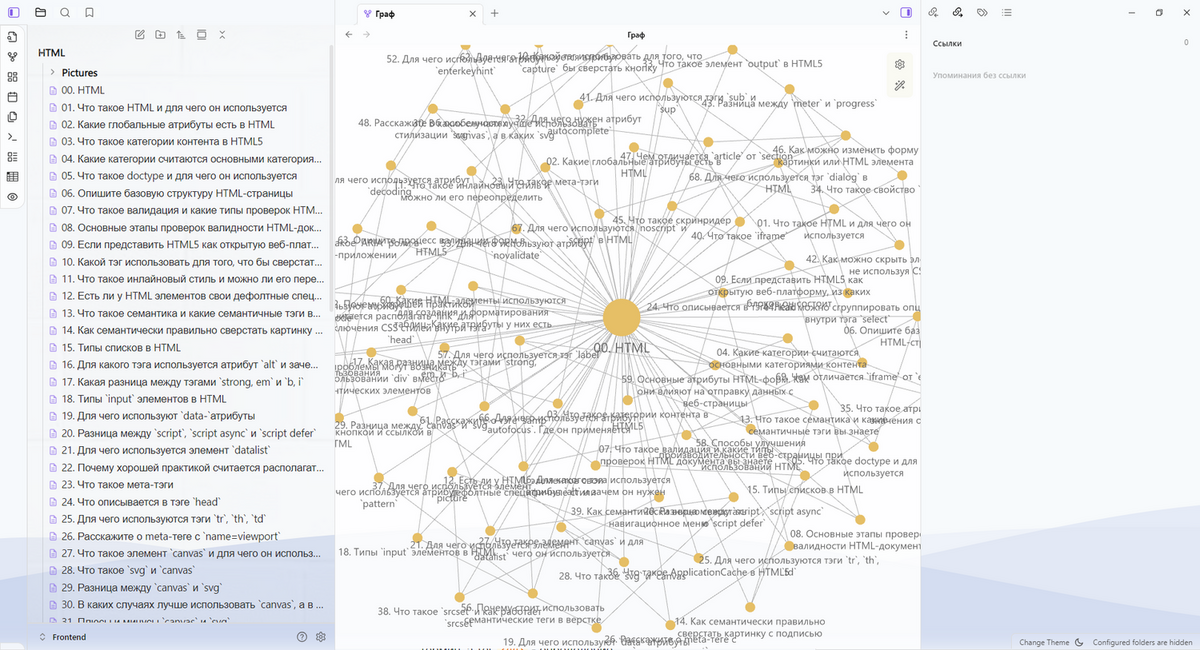This screenshot has width=1200, height=650.
Task: Open the graph settings gear
Action: (x=899, y=64)
